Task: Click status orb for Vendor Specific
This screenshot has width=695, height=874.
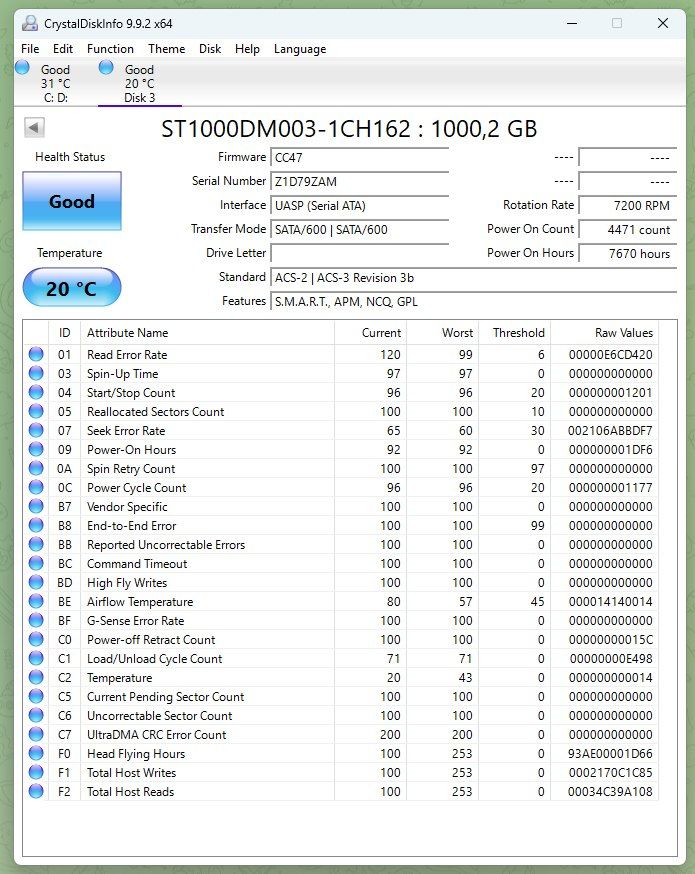Action: [36, 506]
